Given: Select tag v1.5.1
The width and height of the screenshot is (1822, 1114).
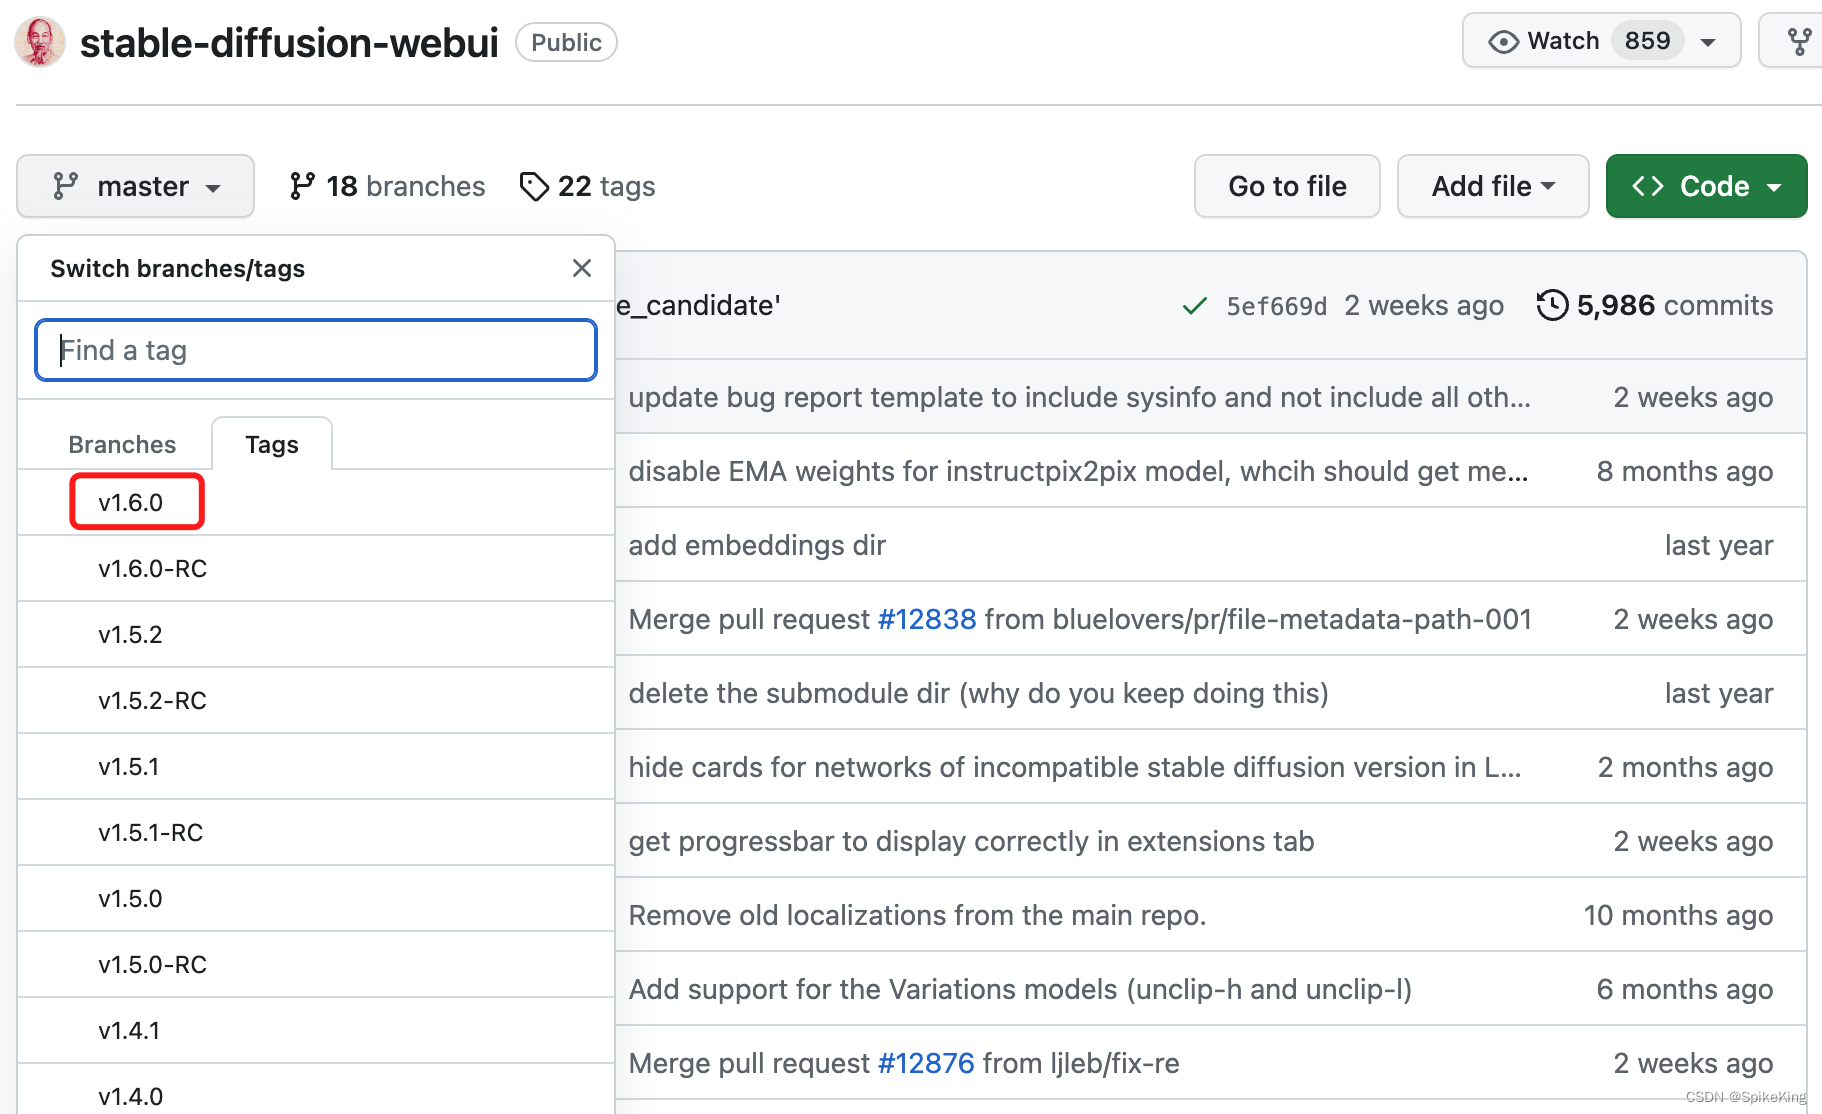Looking at the screenshot, I should pyautogui.click(x=316, y=766).
